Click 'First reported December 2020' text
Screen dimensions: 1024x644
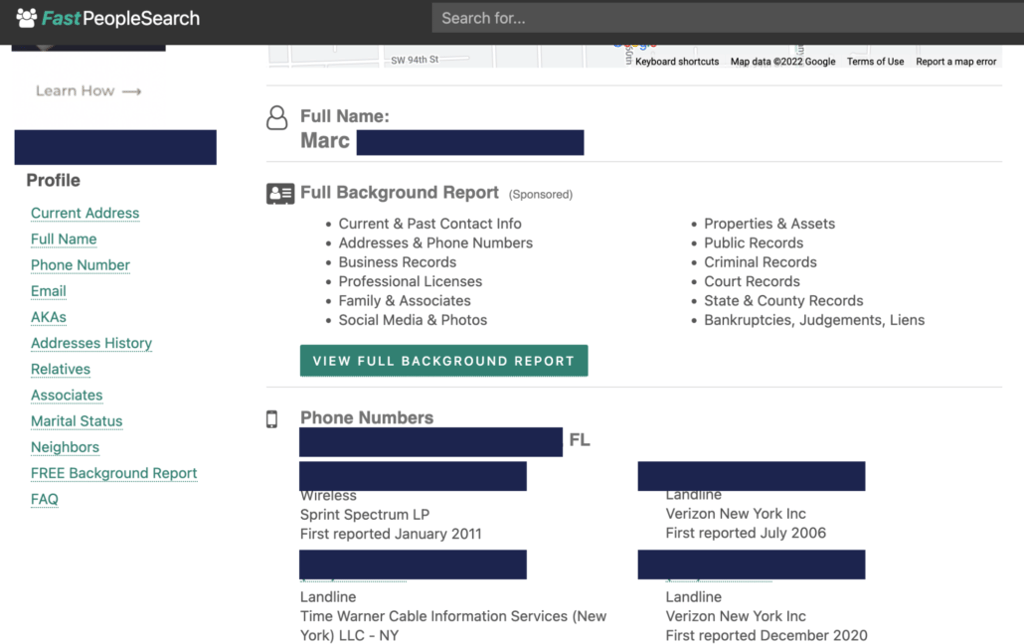(x=767, y=636)
